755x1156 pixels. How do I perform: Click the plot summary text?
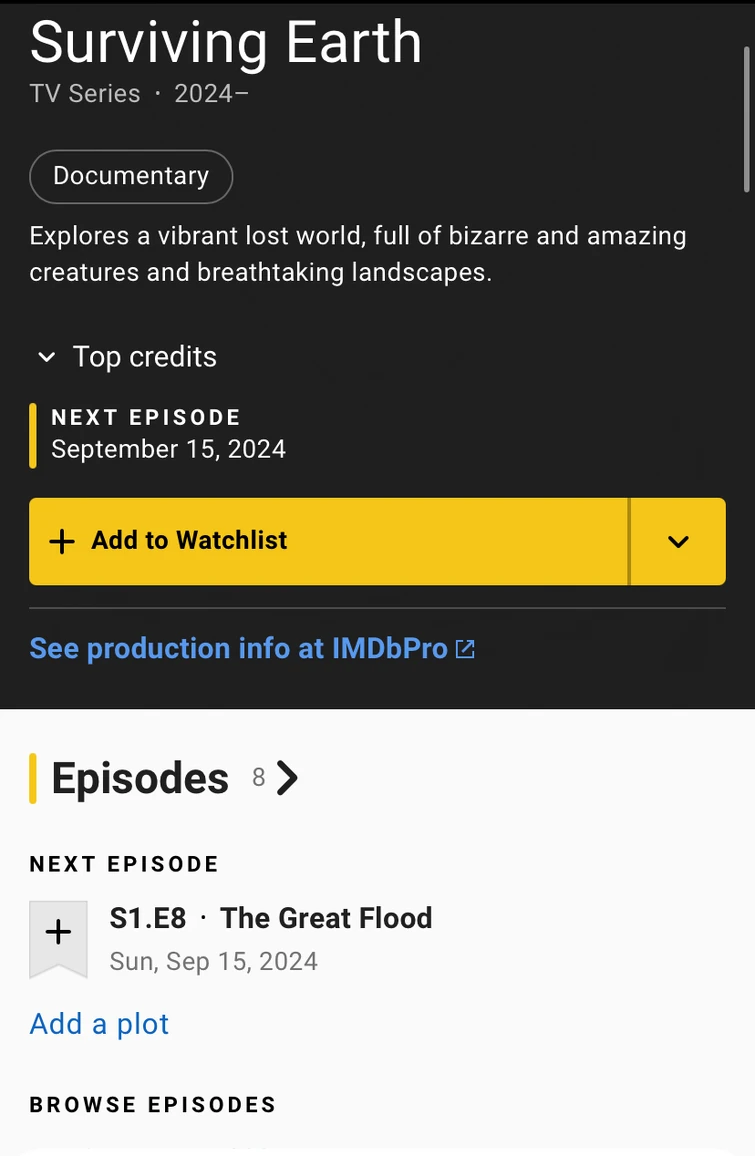click(x=357, y=254)
